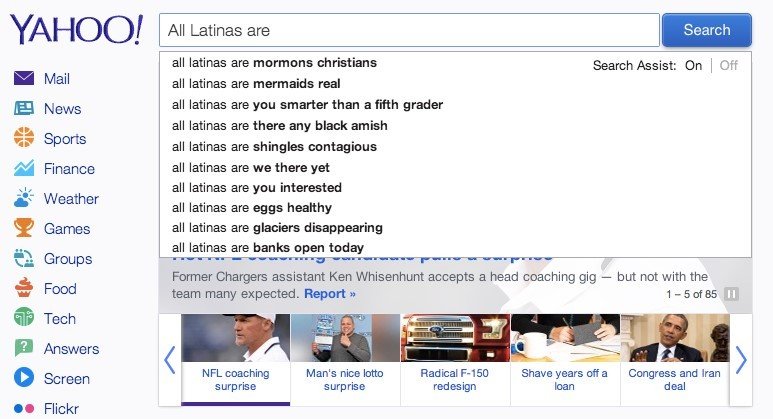
Task: Click the Food cupcake icon
Action: pyautogui.click(x=24, y=289)
